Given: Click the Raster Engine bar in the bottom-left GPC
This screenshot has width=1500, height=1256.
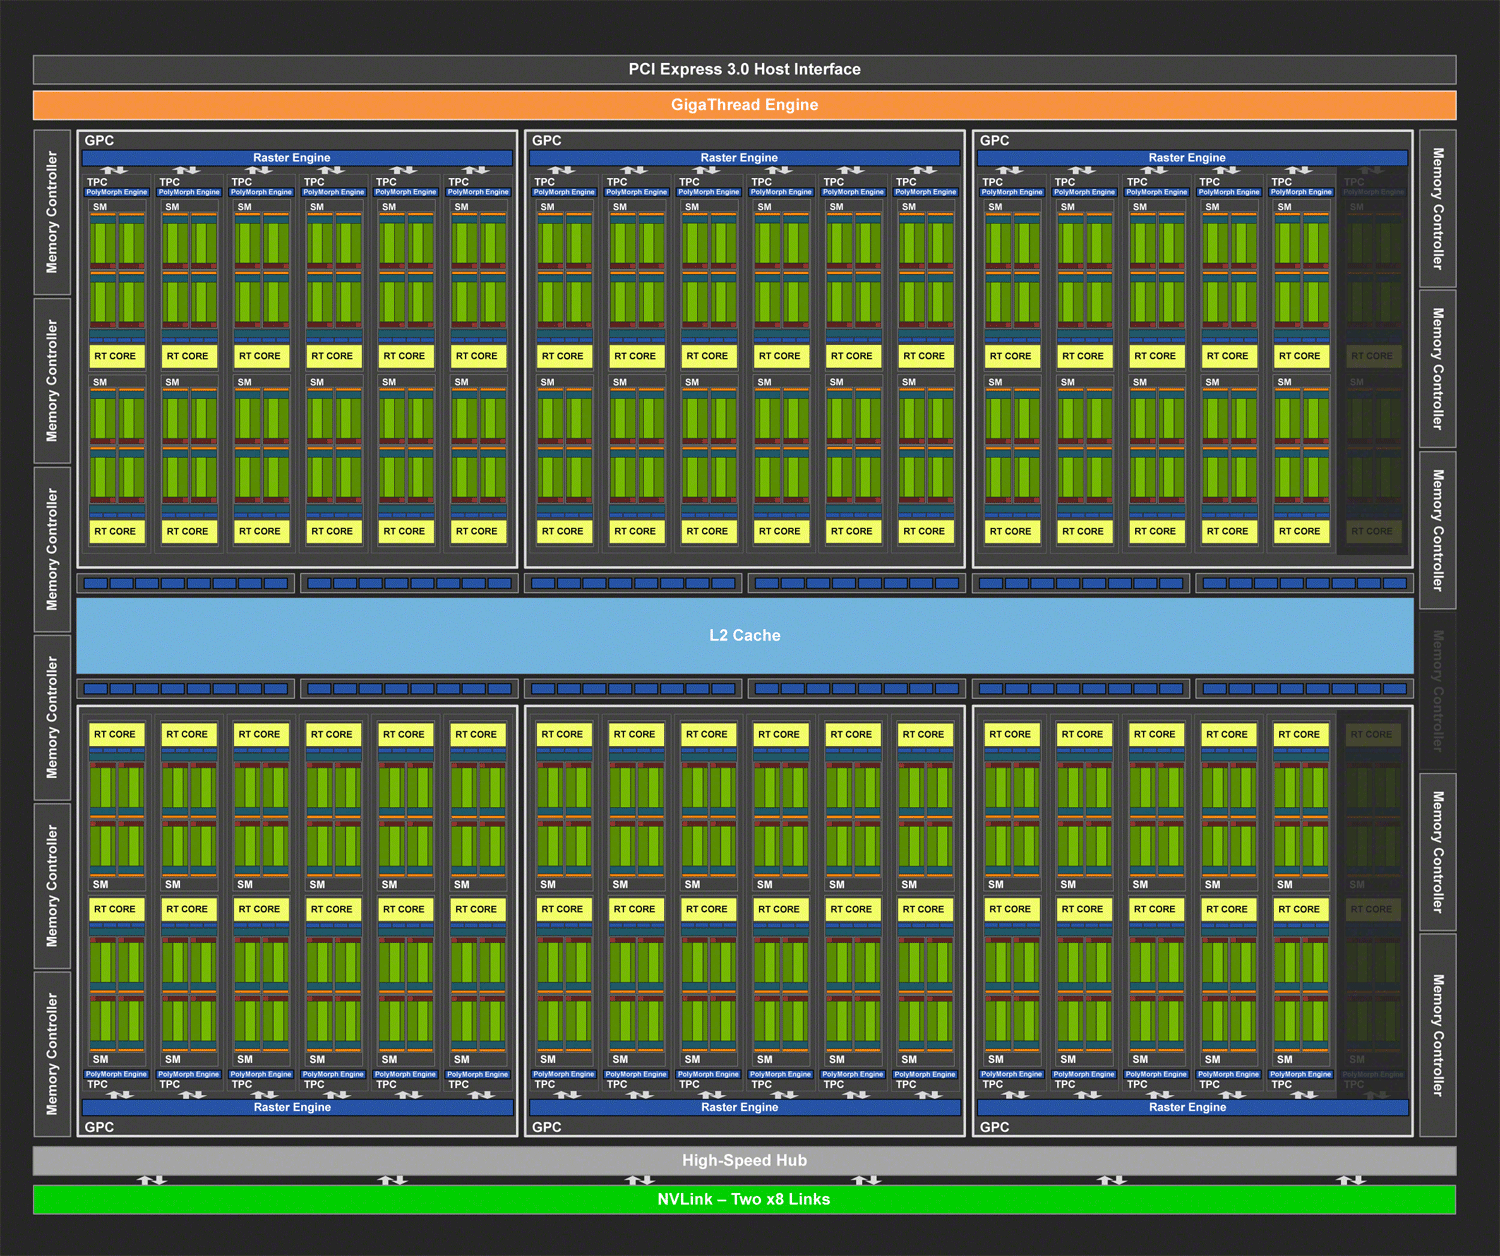Looking at the screenshot, I should pyautogui.click(x=297, y=1107).
